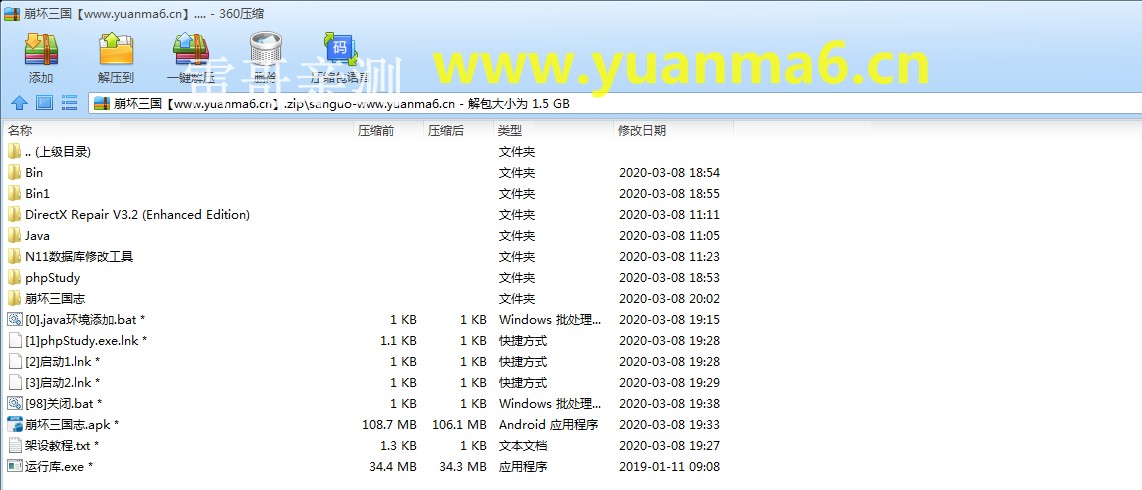
Task: Select the N11数据库修改工具 folder
Action: tap(79, 257)
